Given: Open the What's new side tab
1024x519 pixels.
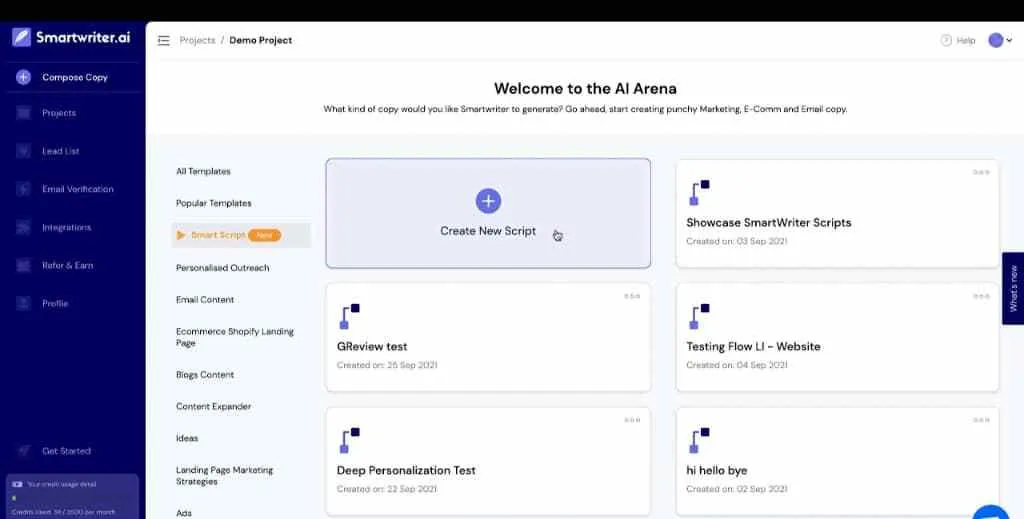Looking at the screenshot, I should tap(1013, 289).
